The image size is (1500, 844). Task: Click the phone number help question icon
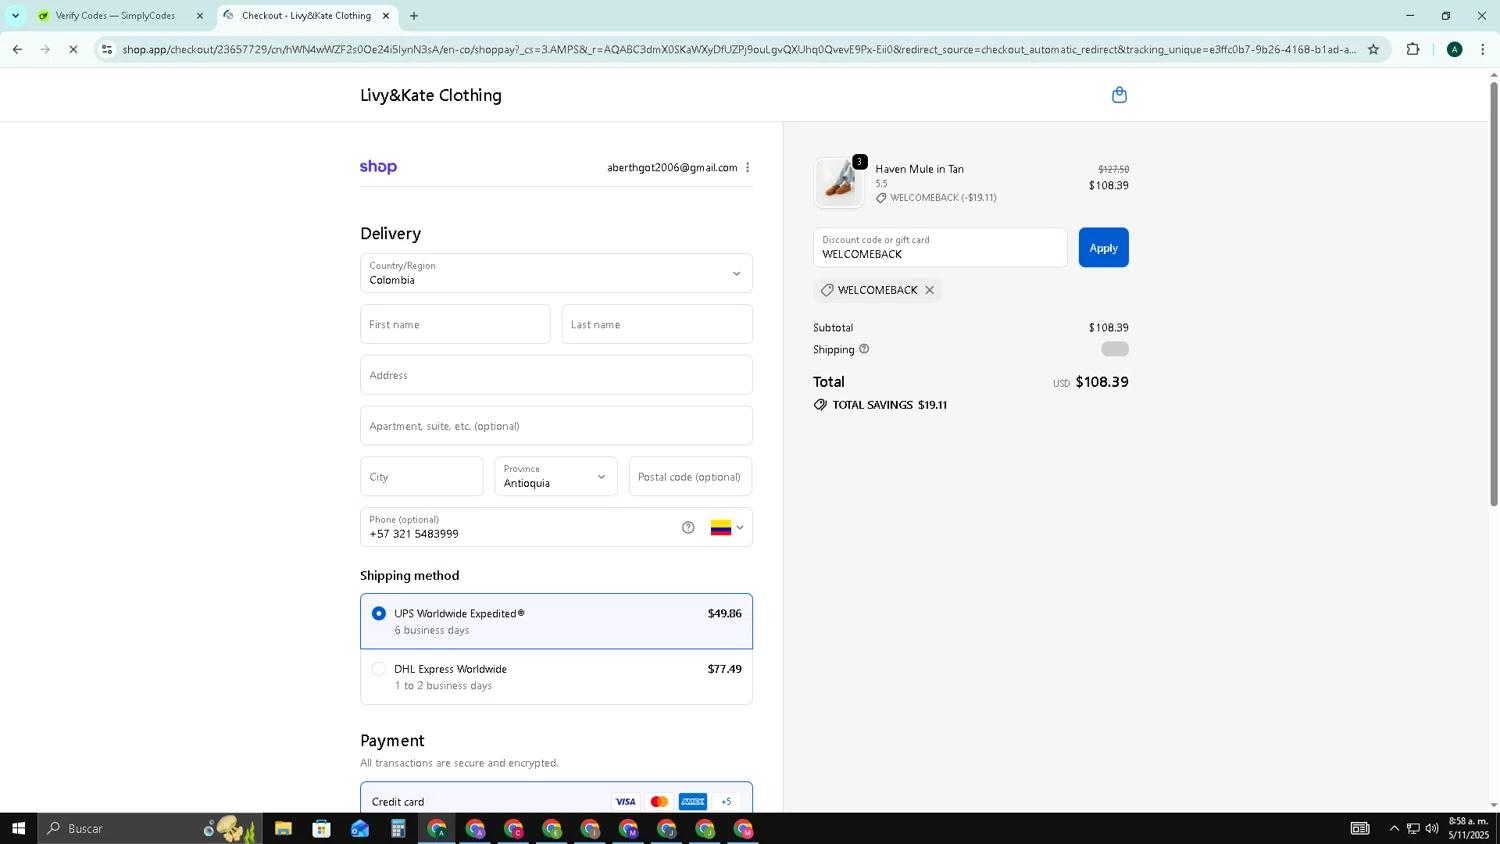(x=688, y=528)
